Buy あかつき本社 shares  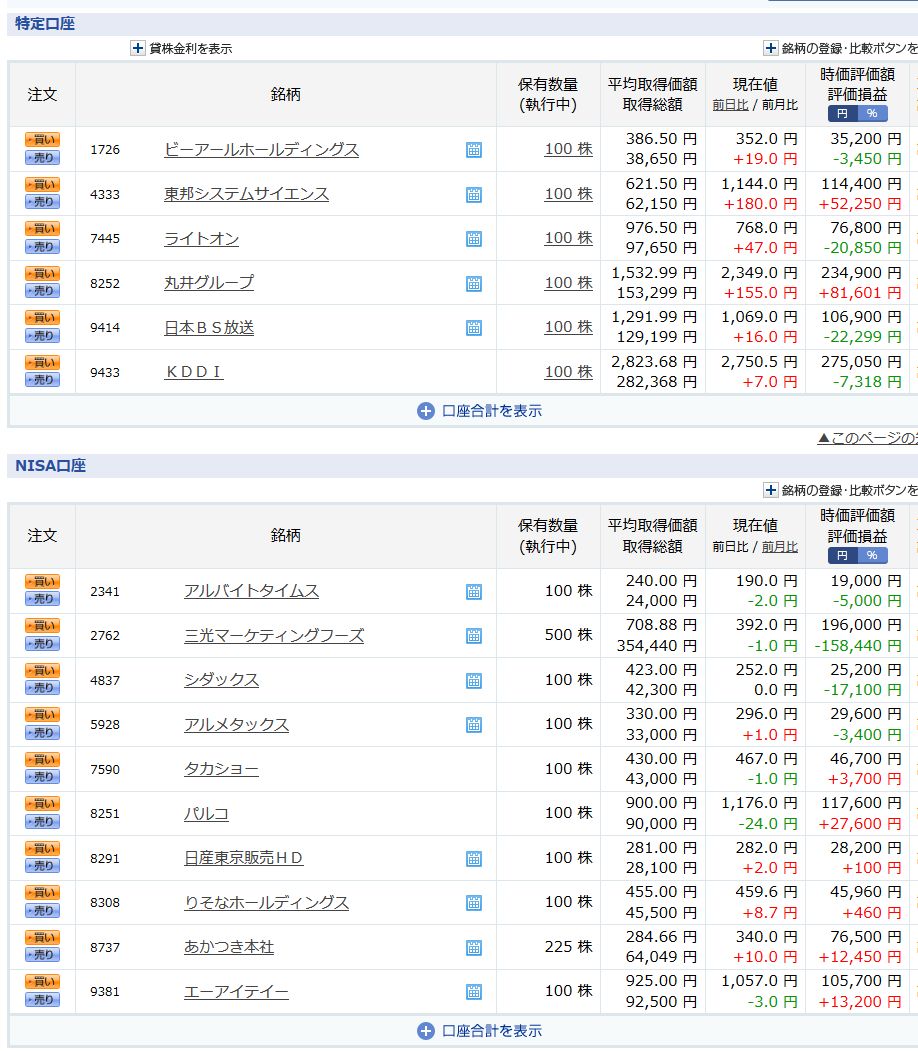(42, 937)
